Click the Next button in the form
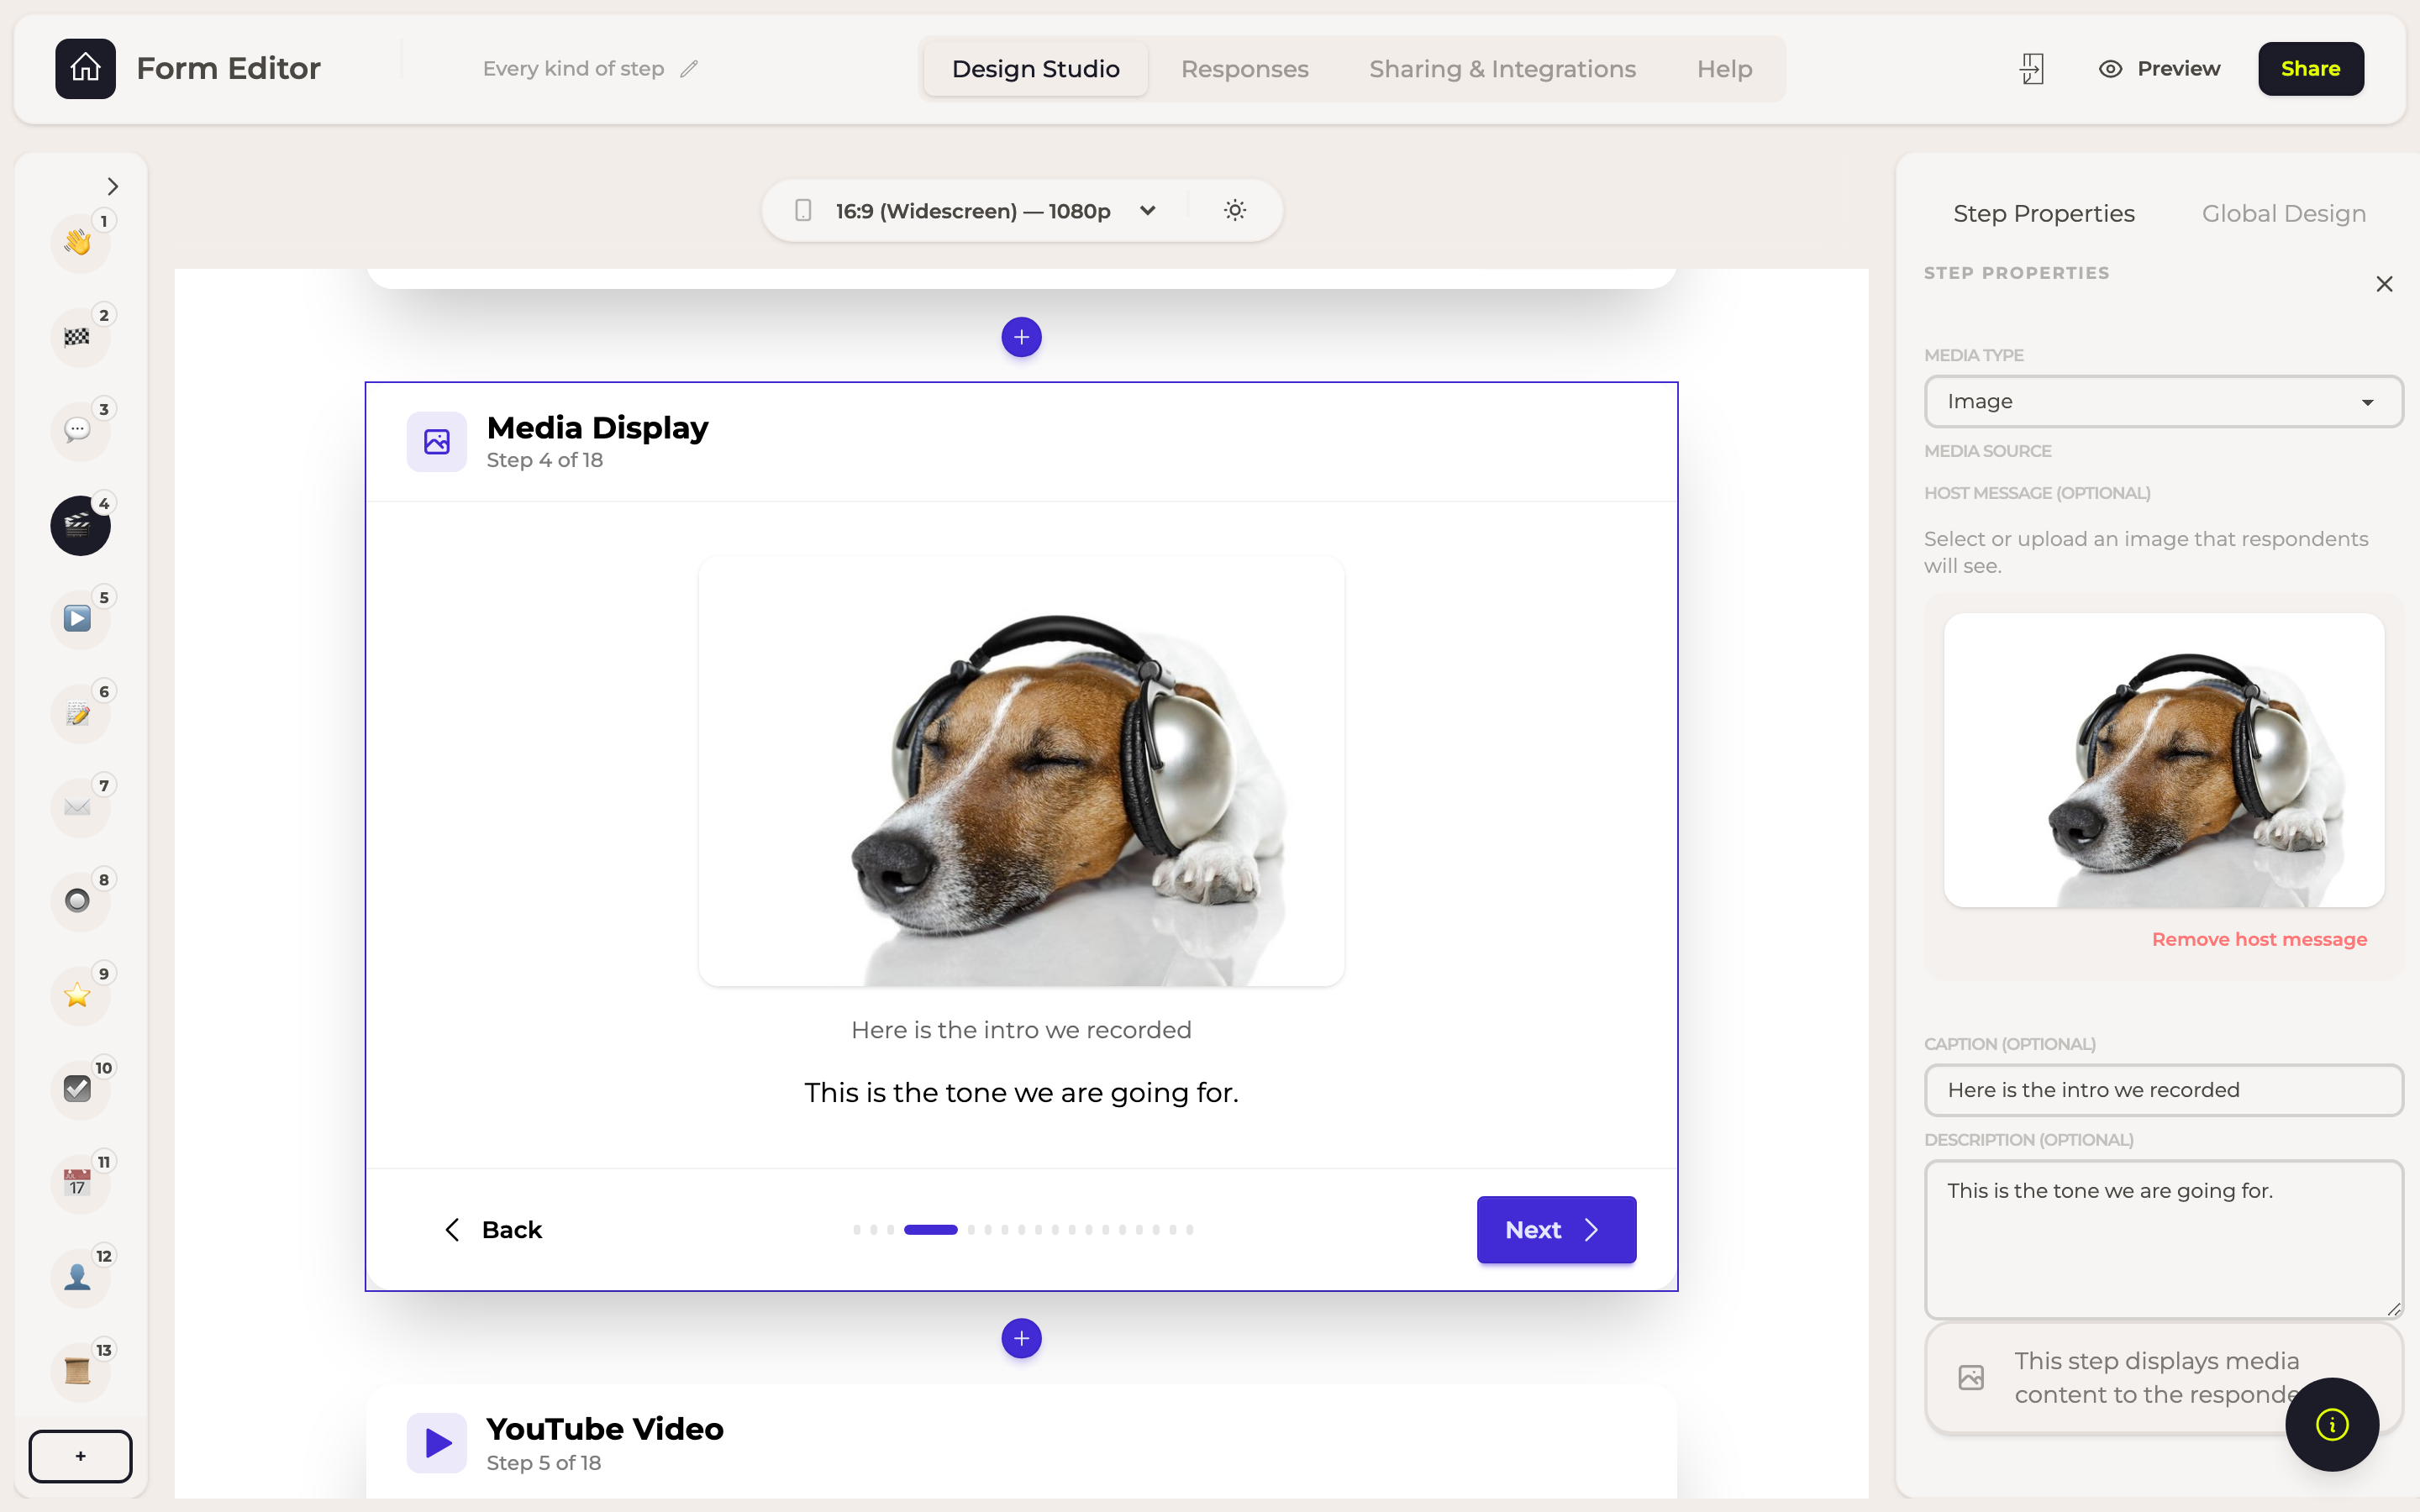 (x=1556, y=1229)
